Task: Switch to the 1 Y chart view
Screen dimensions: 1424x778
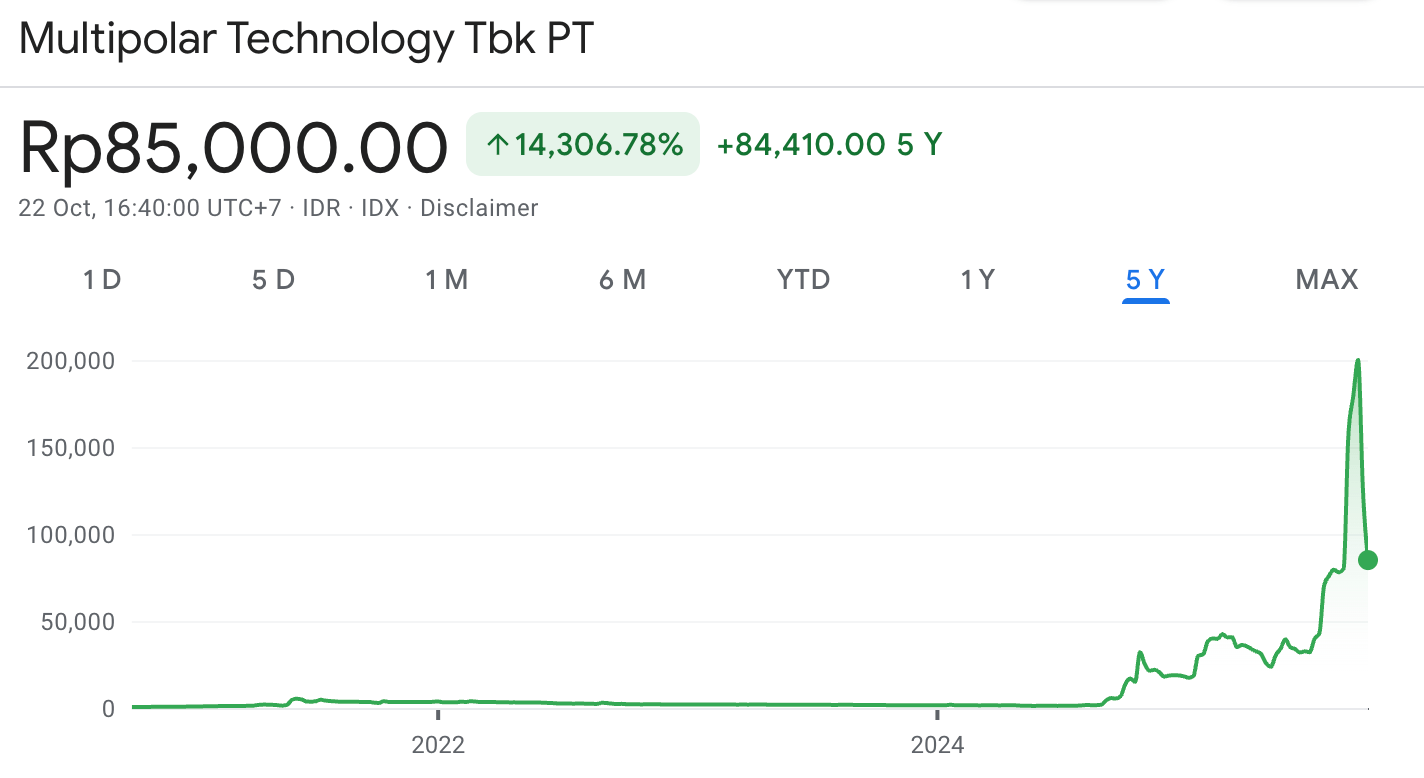Action: [x=978, y=280]
